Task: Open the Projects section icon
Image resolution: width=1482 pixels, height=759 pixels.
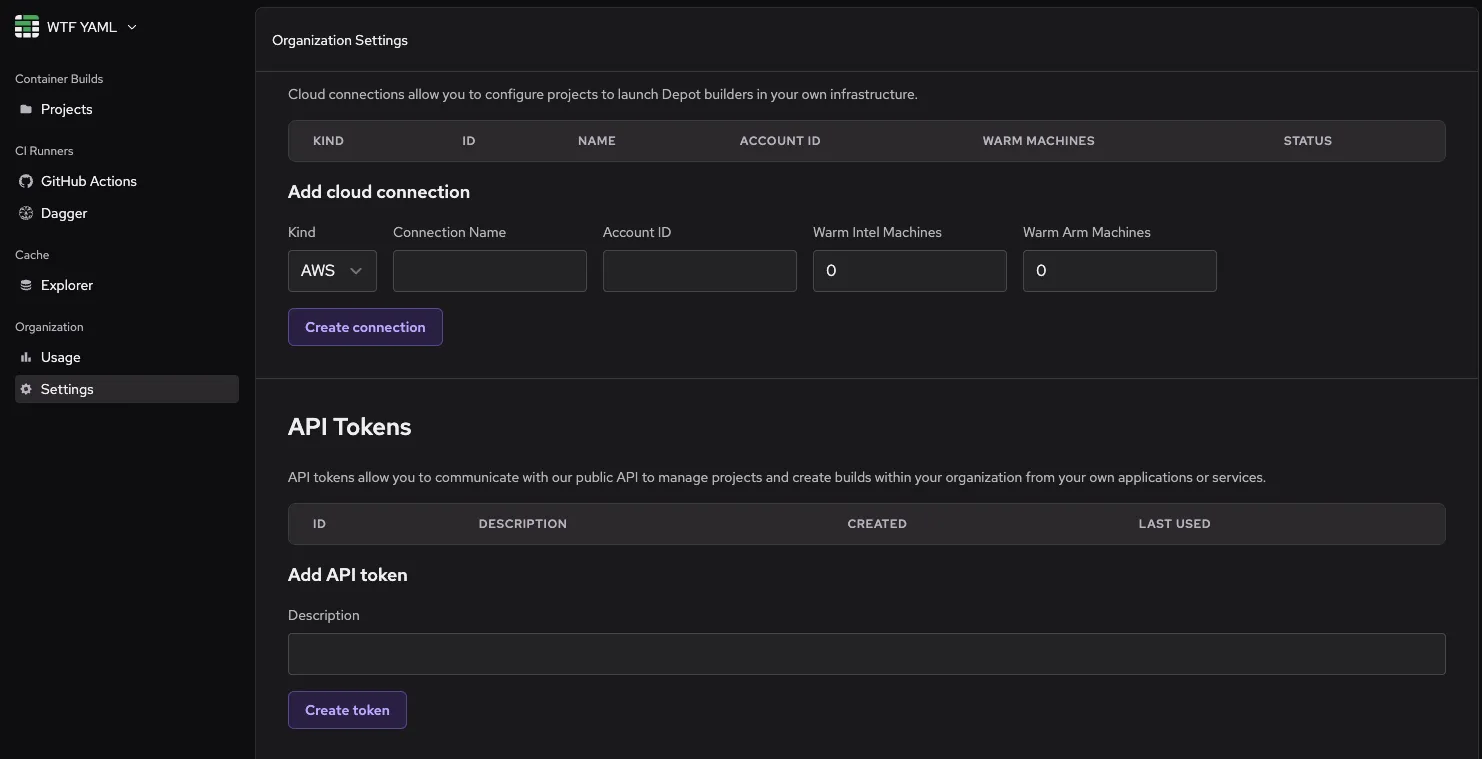Action: [x=25, y=109]
